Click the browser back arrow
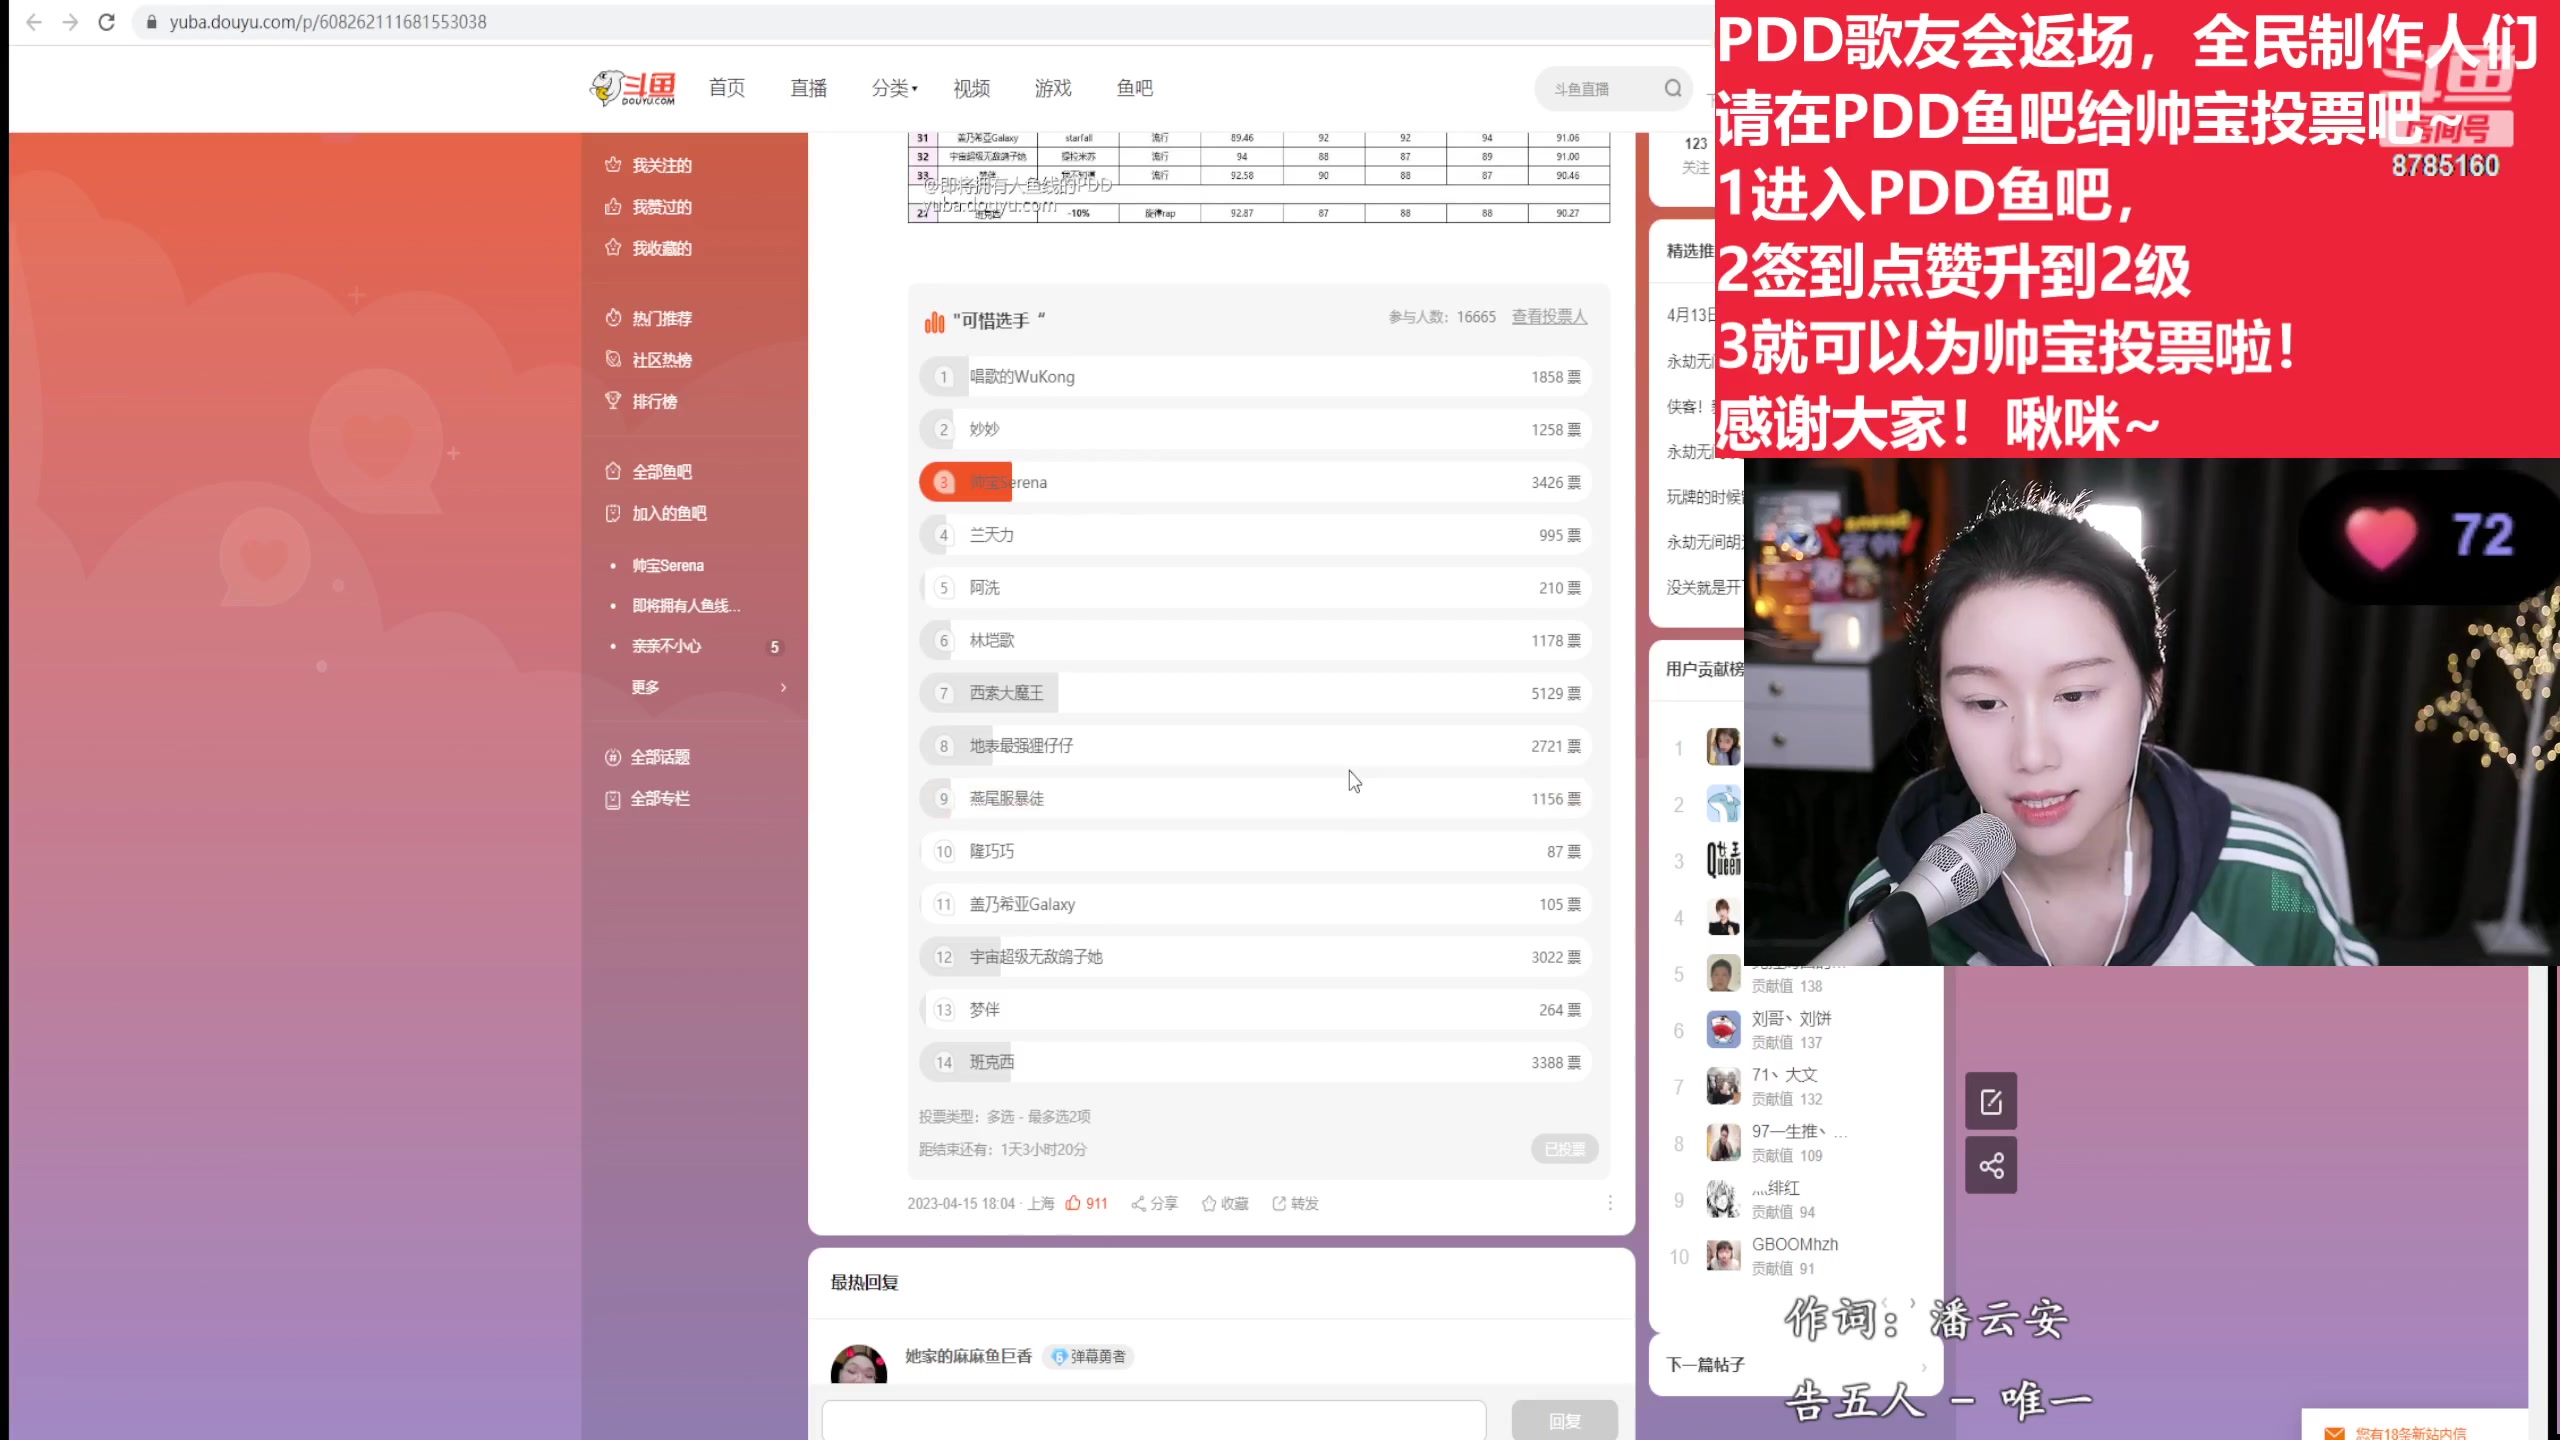This screenshot has height=1440, width=2560. point(34,22)
